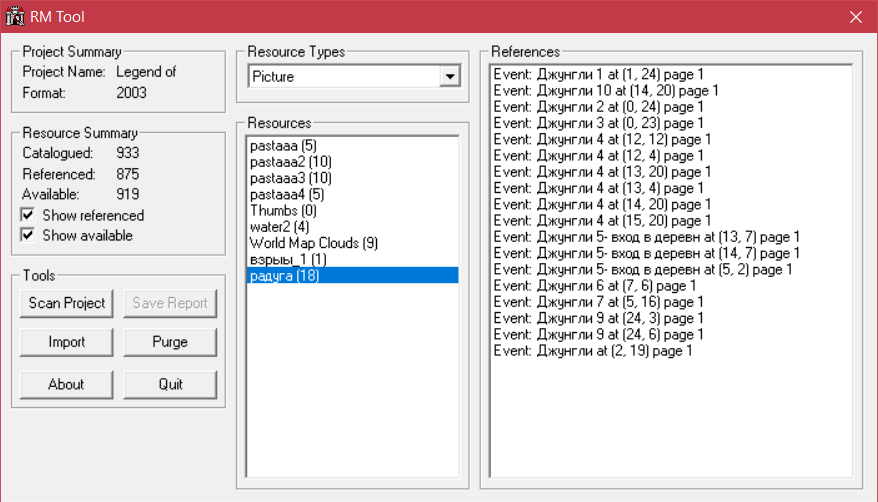Click the RM Tool app icon in title bar
This screenshot has height=502, width=878.
[15, 16]
